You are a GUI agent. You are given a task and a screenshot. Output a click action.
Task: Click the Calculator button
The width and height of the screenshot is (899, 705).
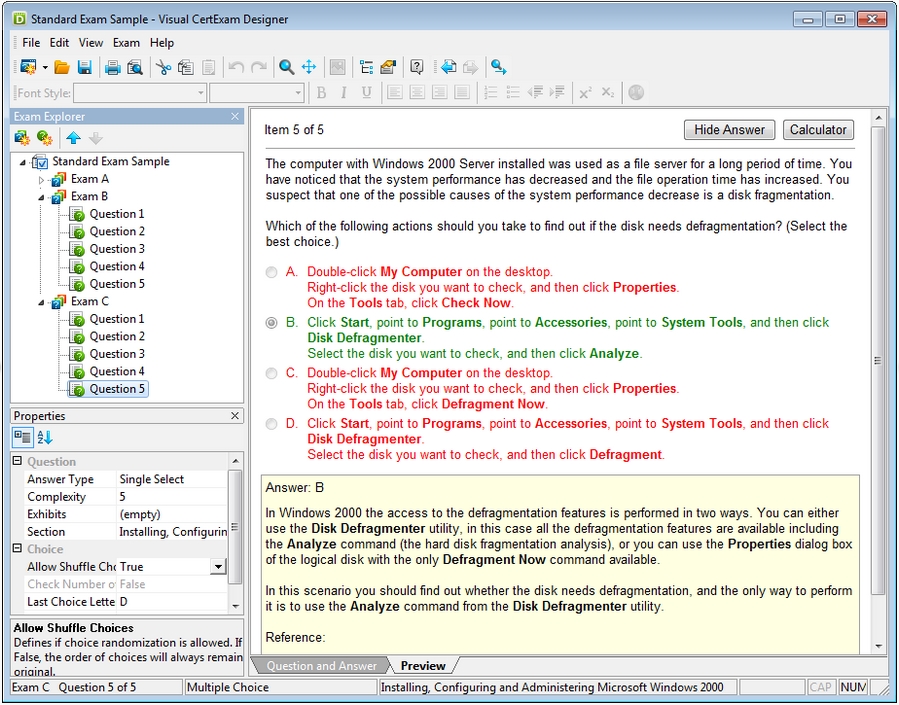(x=818, y=130)
